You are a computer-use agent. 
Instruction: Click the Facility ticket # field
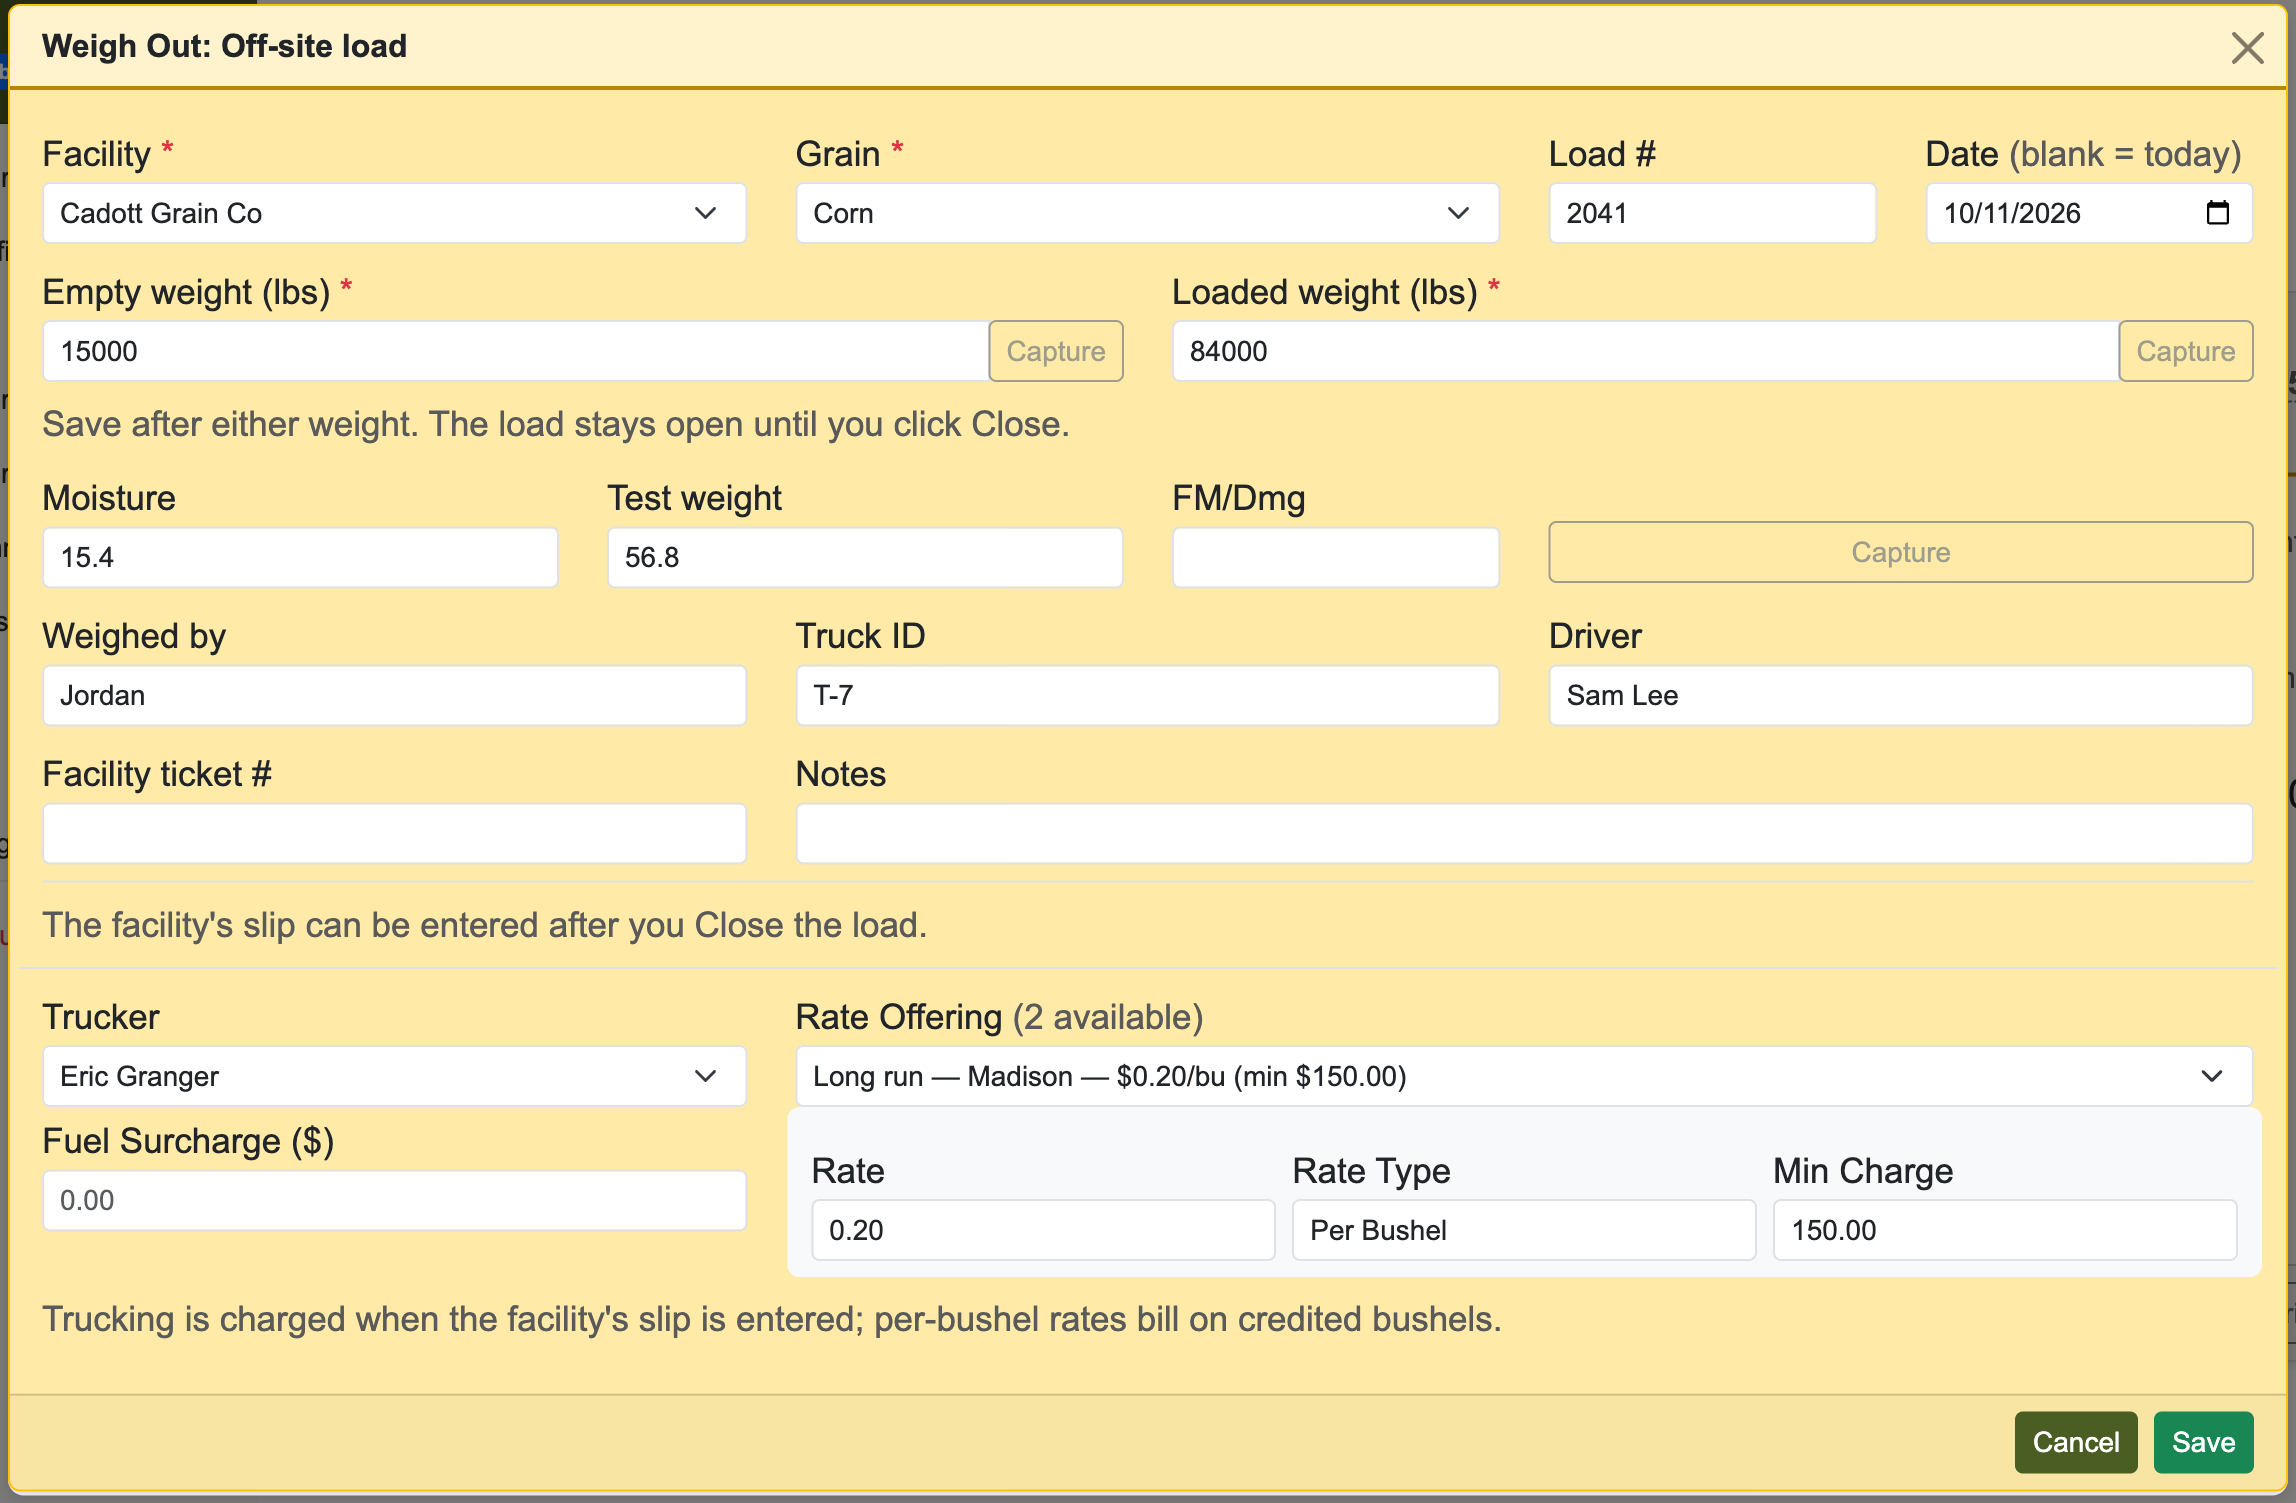[x=394, y=833]
